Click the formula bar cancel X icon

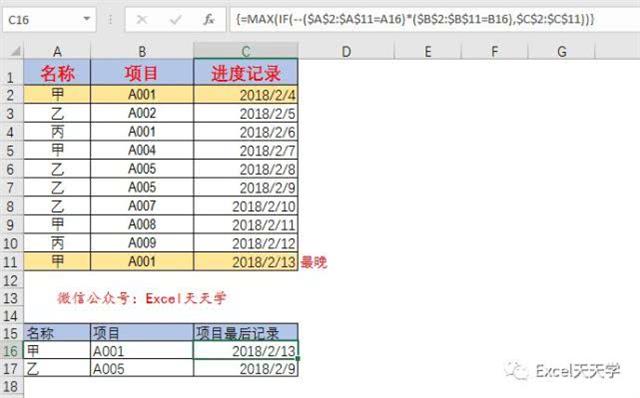pos(142,19)
